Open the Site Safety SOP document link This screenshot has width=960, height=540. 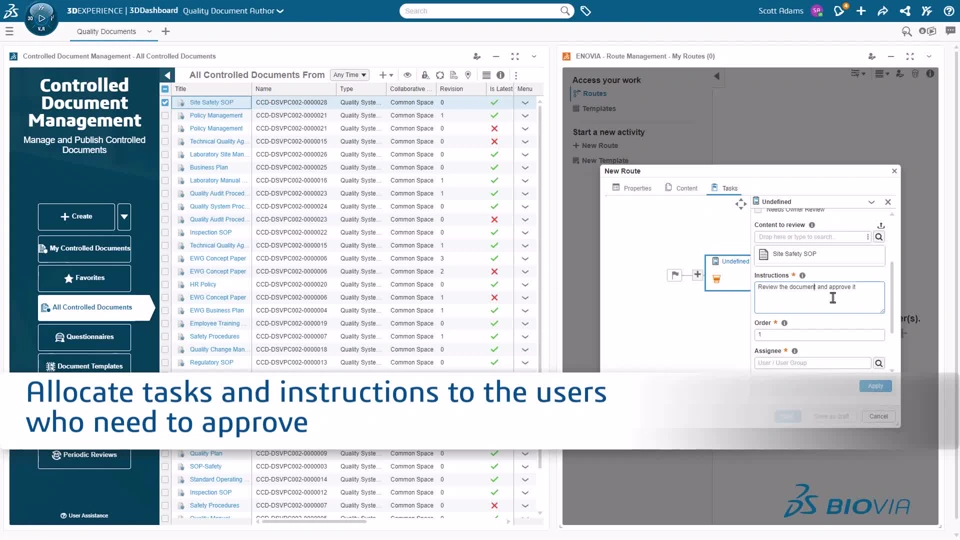point(211,103)
